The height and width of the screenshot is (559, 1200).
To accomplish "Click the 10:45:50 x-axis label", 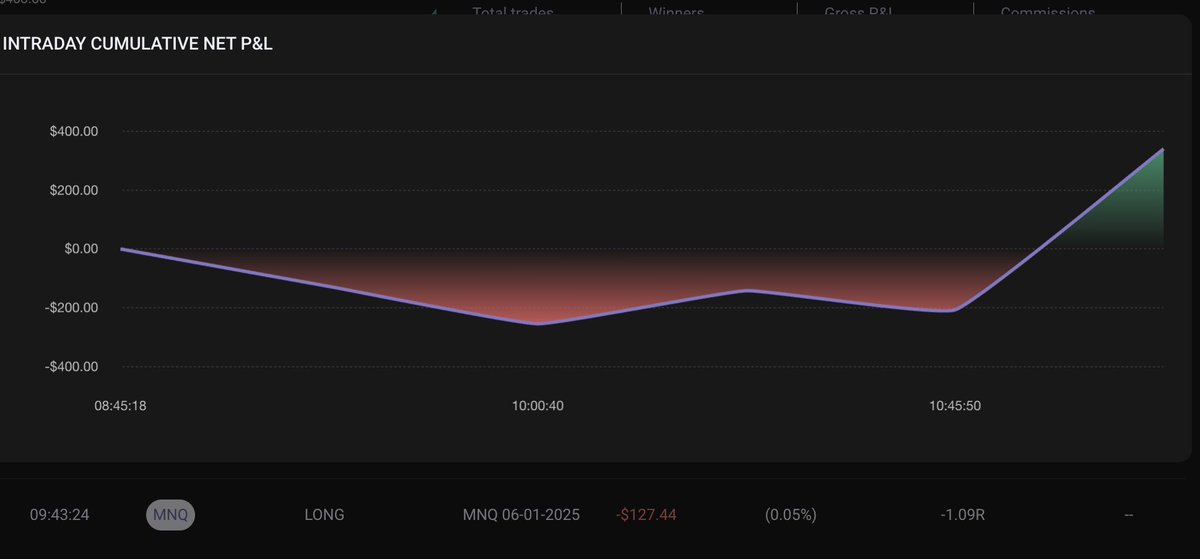I will [955, 406].
